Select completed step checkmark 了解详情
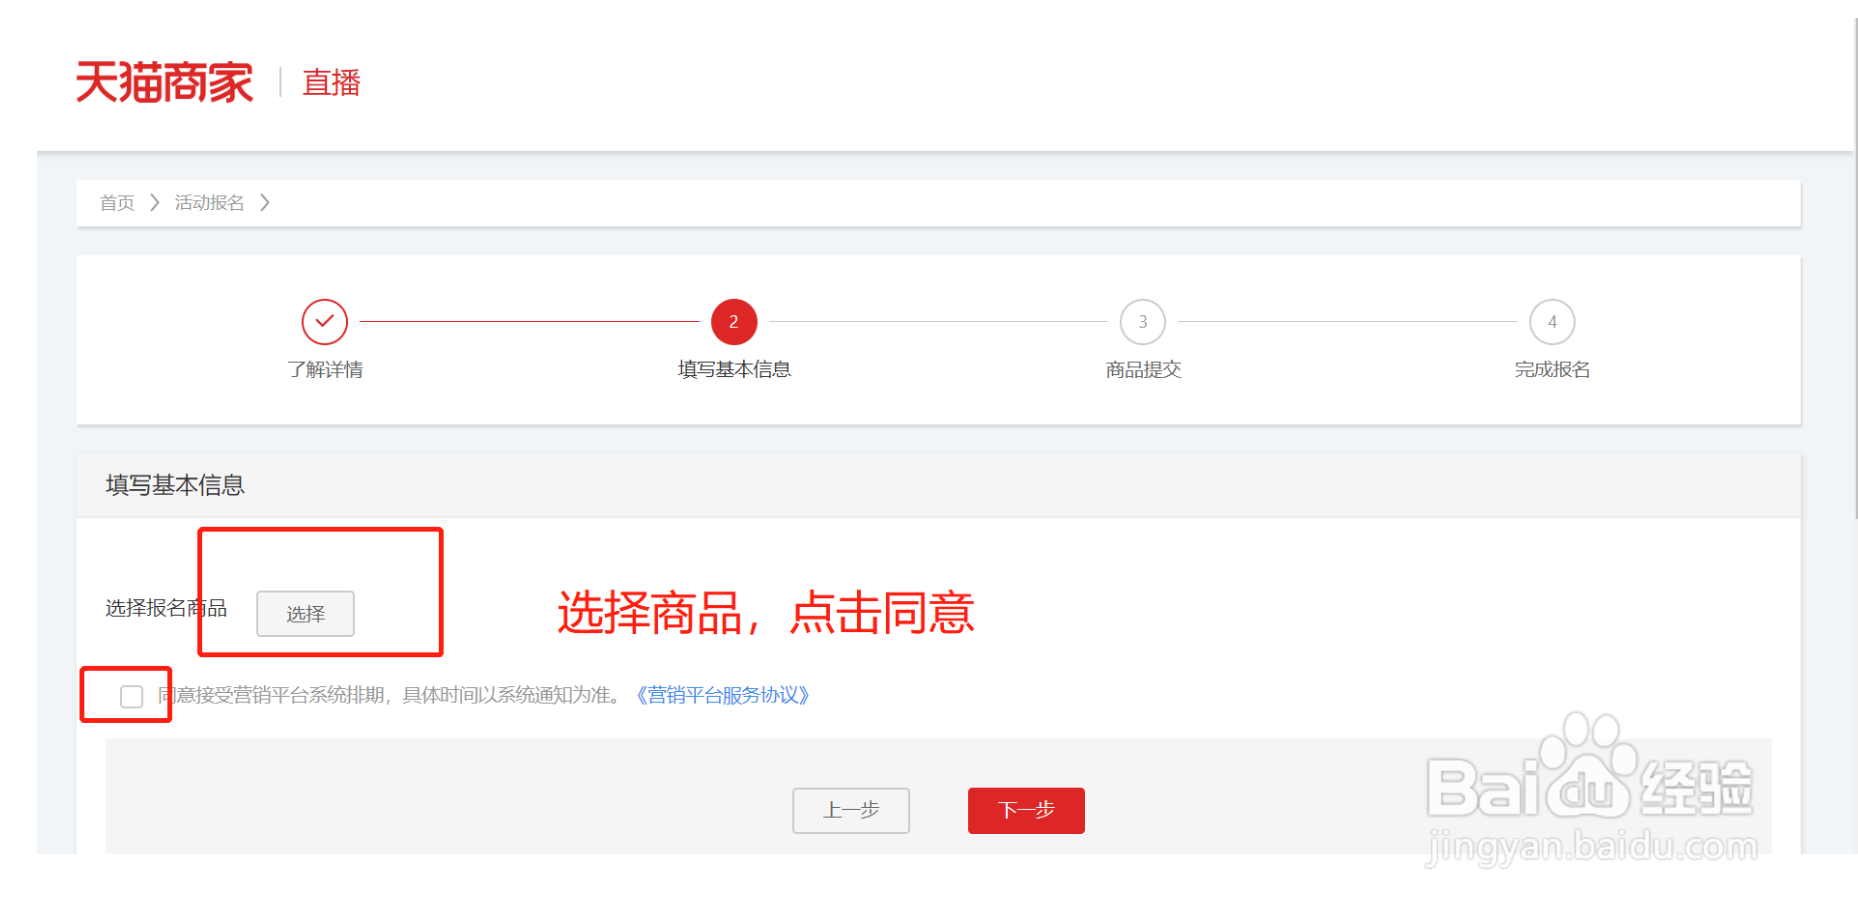The height and width of the screenshot is (910, 1858). (x=324, y=322)
